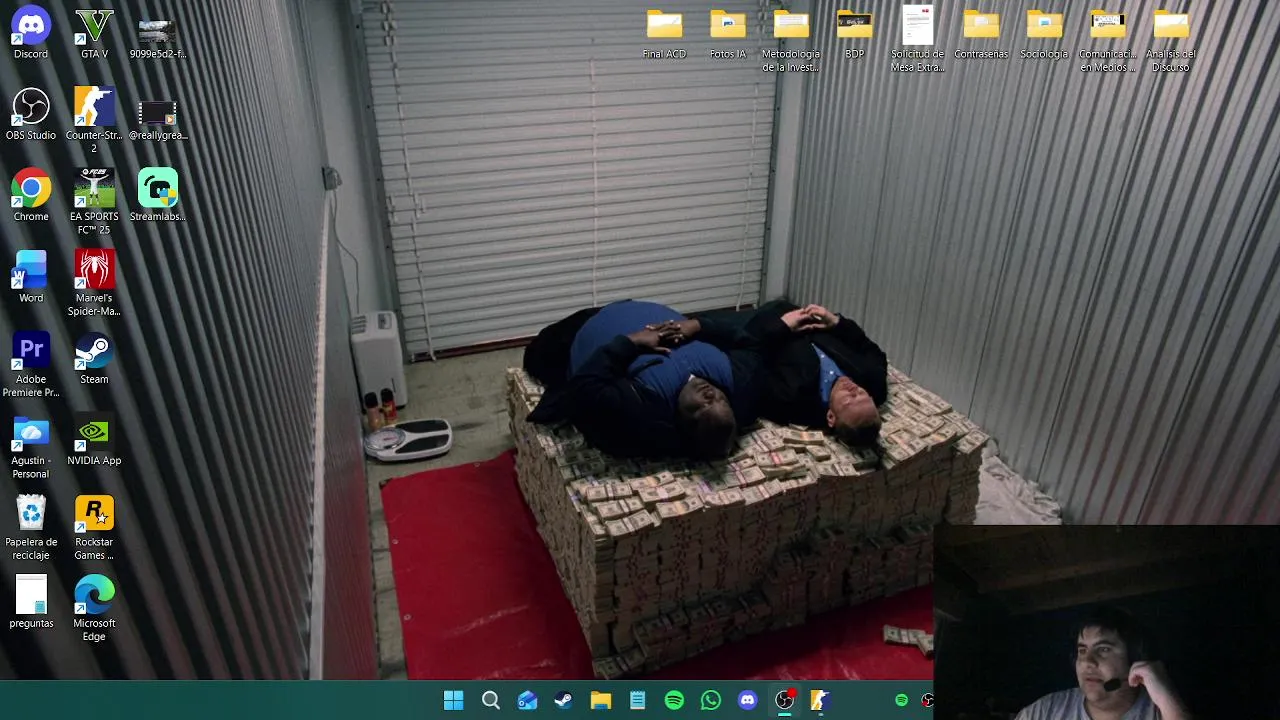
Task: Launch GTA V from the desktop
Action: point(94,33)
